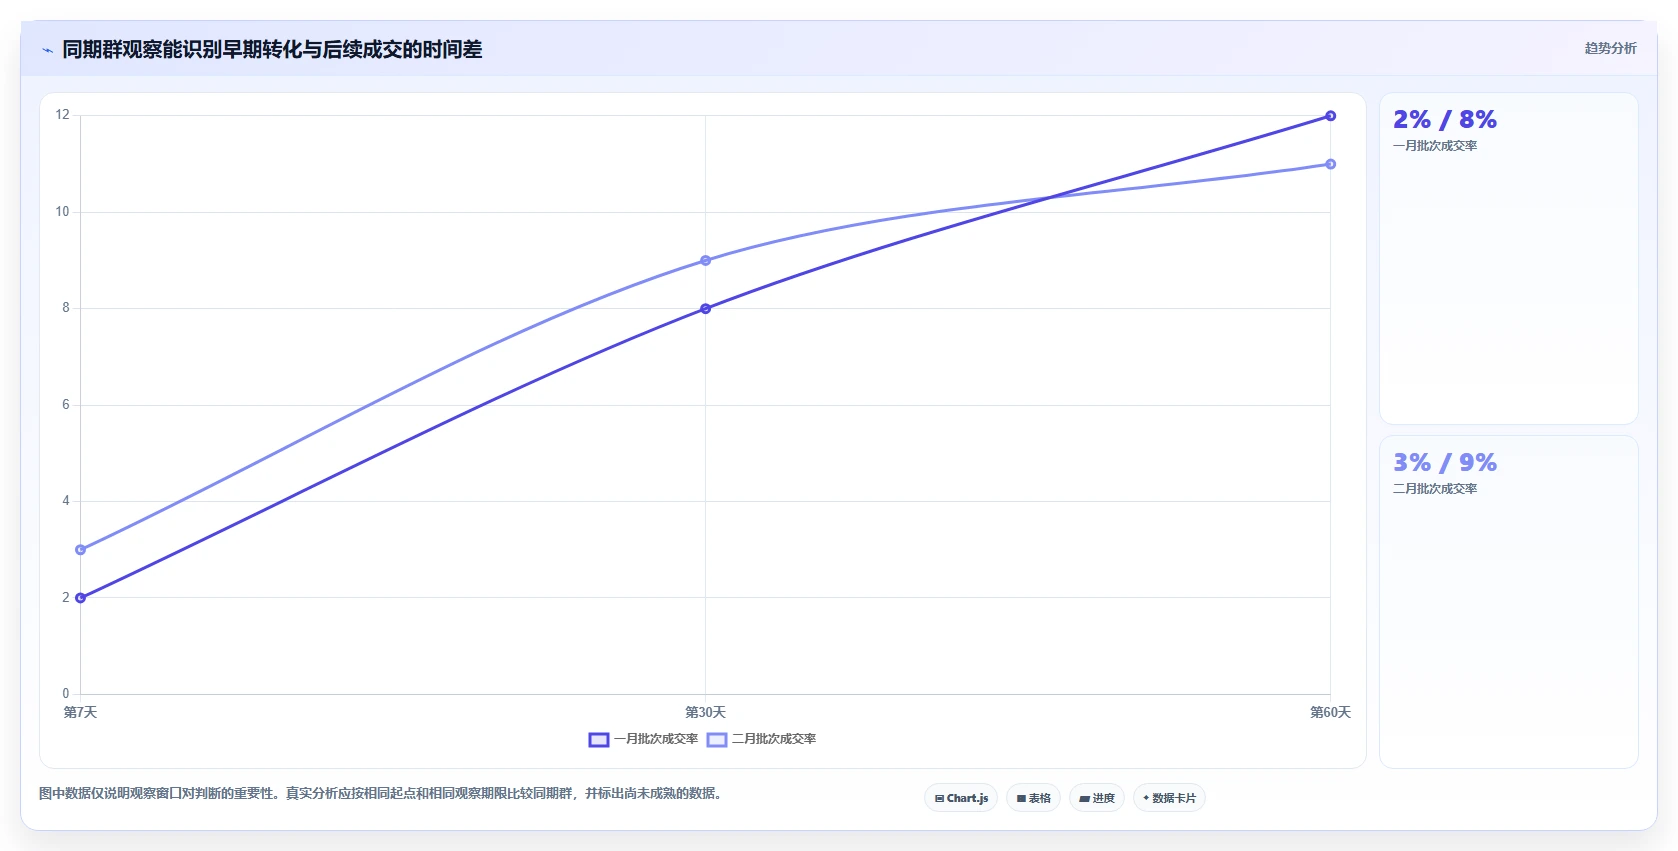Click the y-axis label 6
The height and width of the screenshot is (851, 1678).
pos(66,405)
